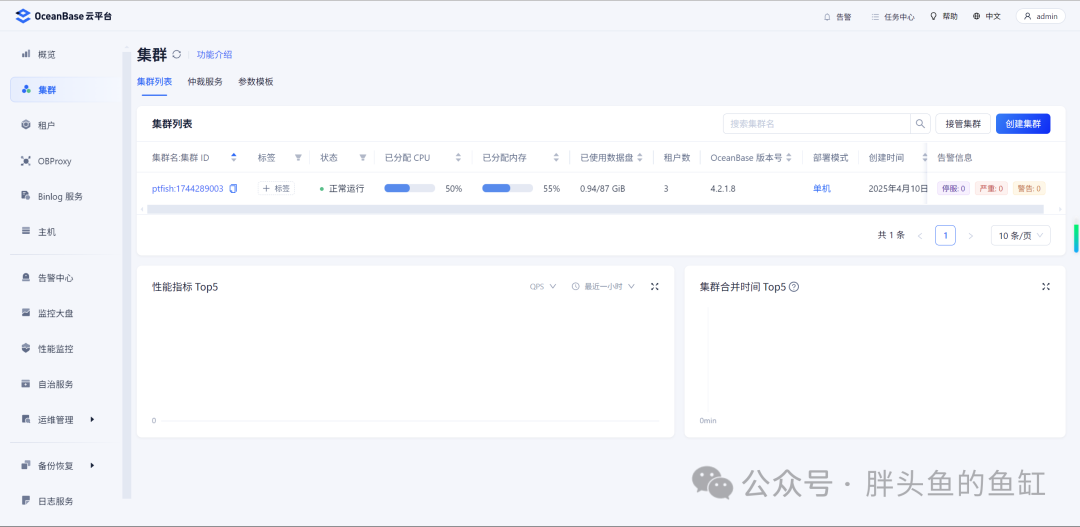Click the 警告: 0 alarm badge
This screenshot has width=1080, height=527.
[1029, 188]
